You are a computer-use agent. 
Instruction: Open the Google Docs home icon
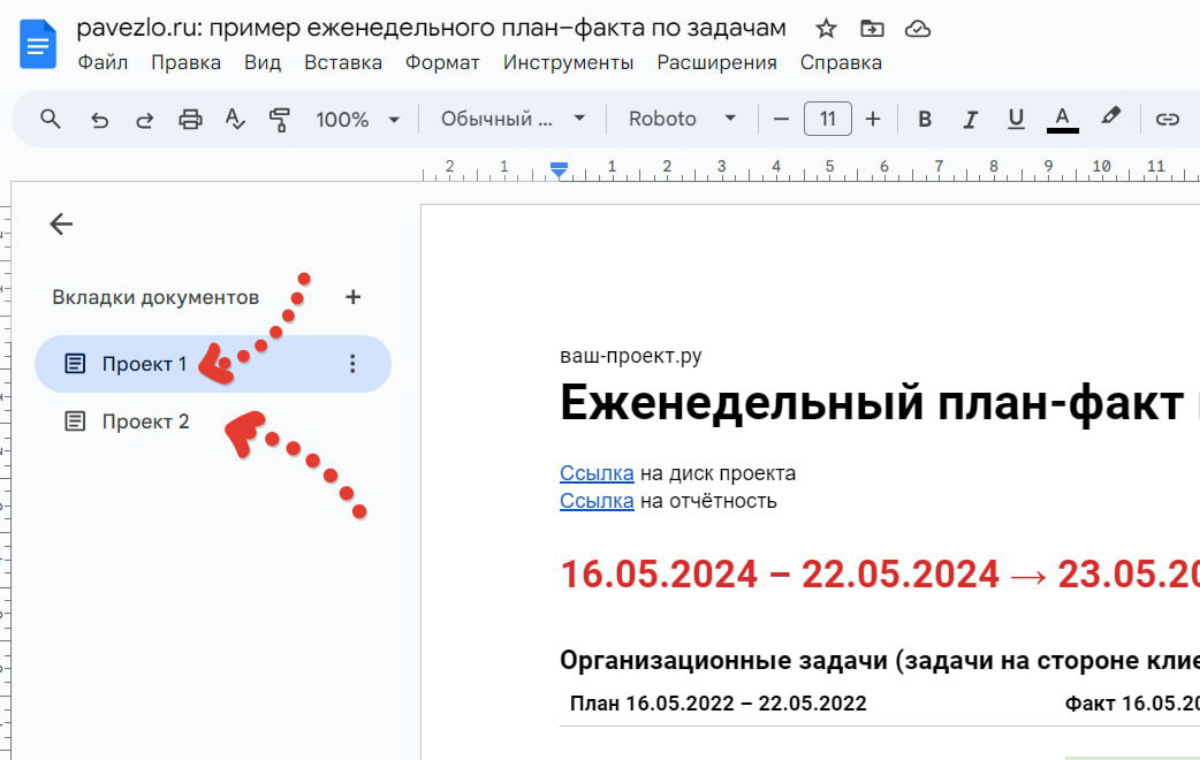pyautogui.click(x=38, y=46)
